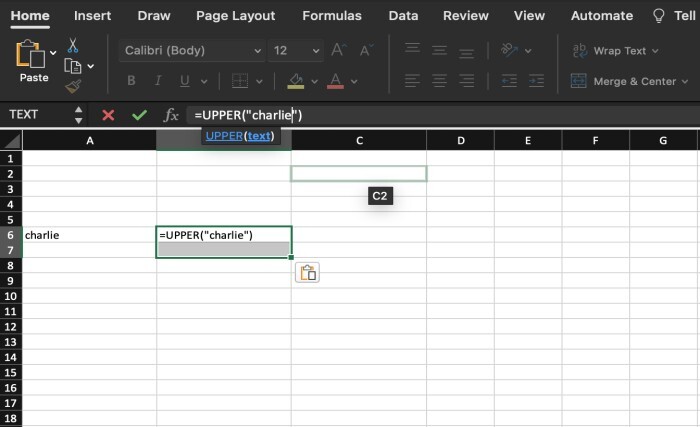Increase indent icon

[536, 81]
